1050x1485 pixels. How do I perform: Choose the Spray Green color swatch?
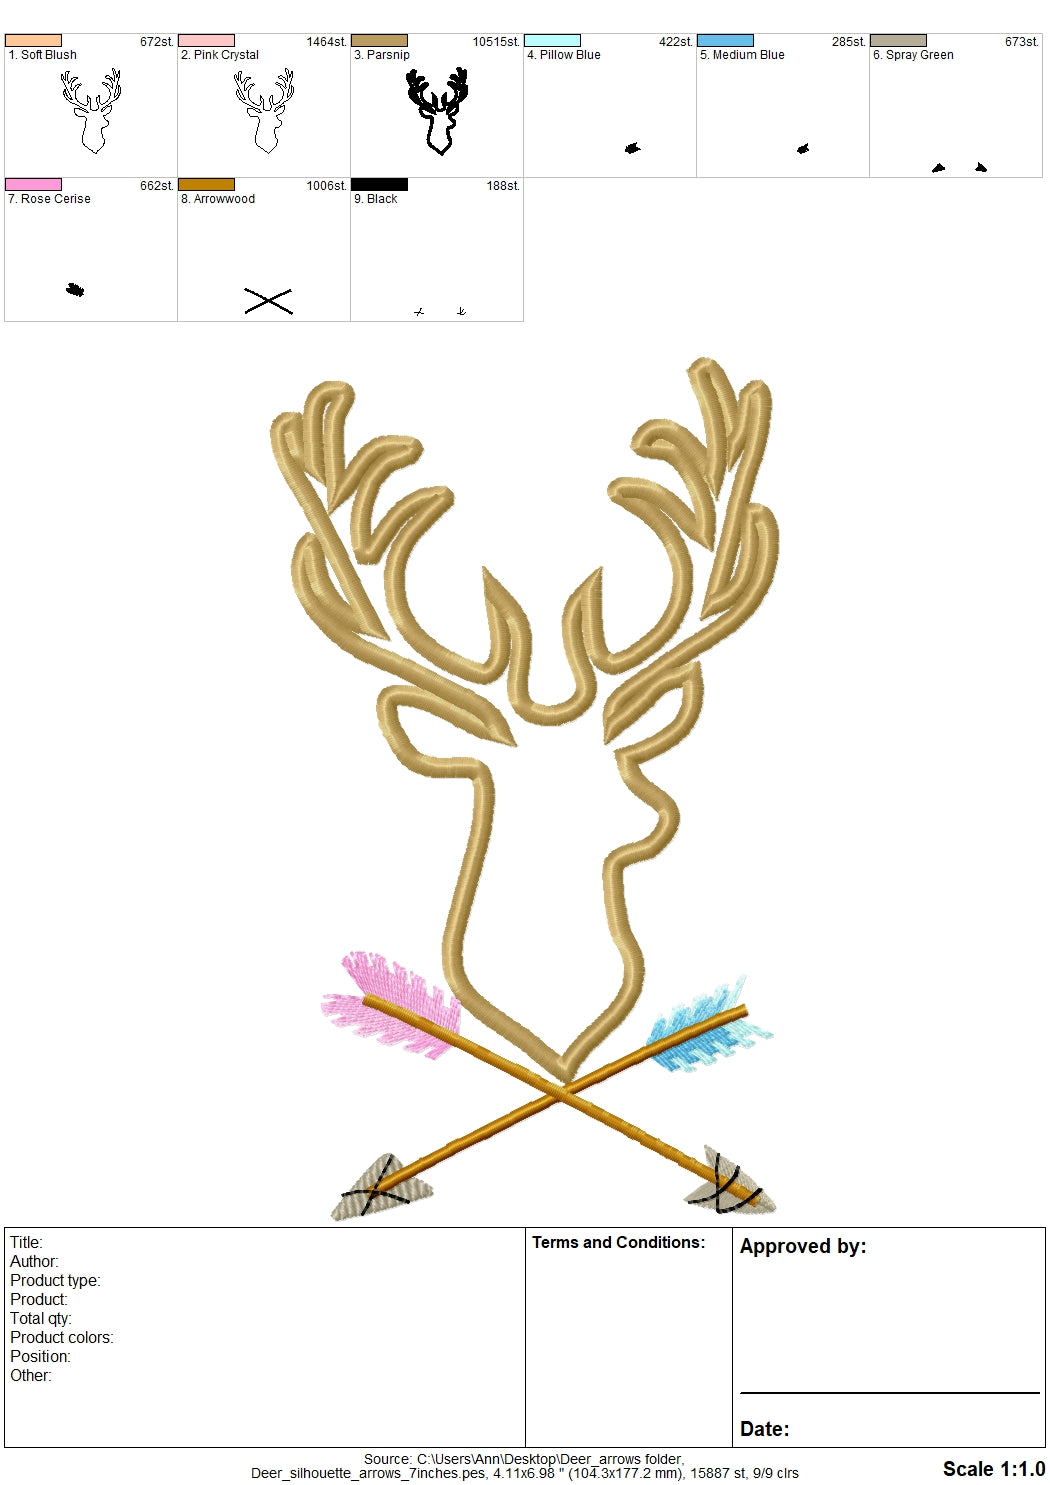pyautogui.click(x=898, y=41)
